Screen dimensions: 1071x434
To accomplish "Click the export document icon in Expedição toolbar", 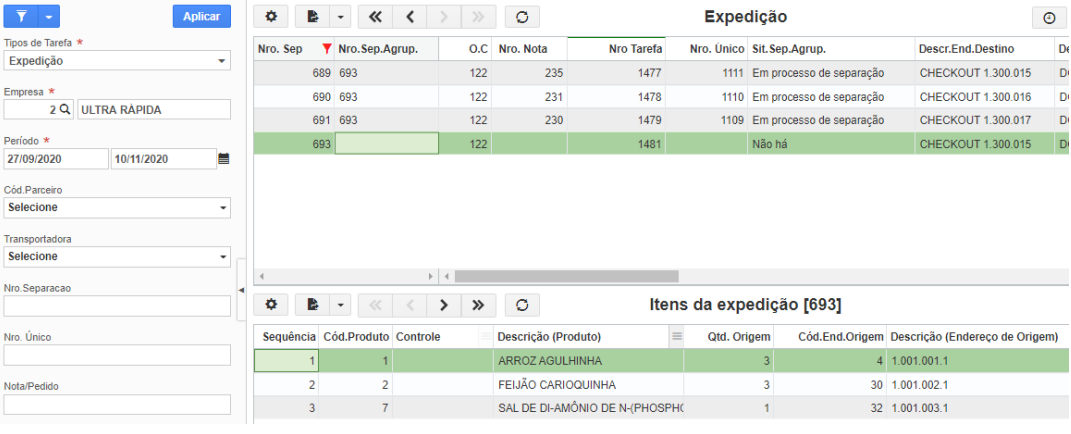I will click(313, 17).
